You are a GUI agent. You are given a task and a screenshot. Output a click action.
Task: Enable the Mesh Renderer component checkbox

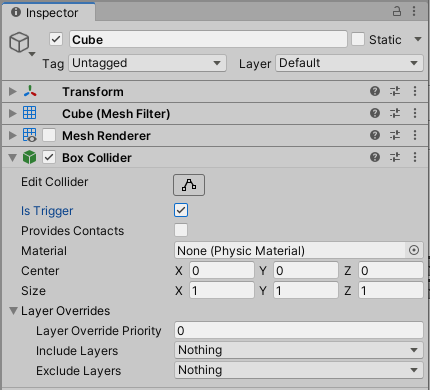click(49, 135)
